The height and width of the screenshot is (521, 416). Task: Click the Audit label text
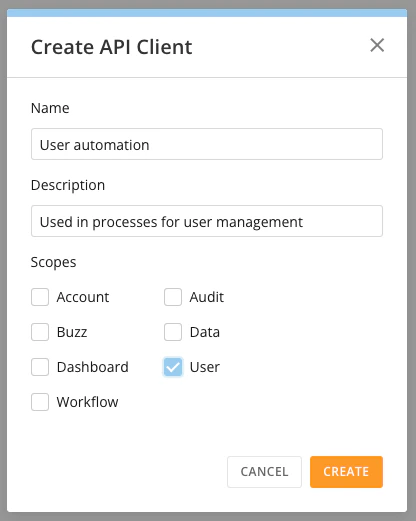pos(207,297)
